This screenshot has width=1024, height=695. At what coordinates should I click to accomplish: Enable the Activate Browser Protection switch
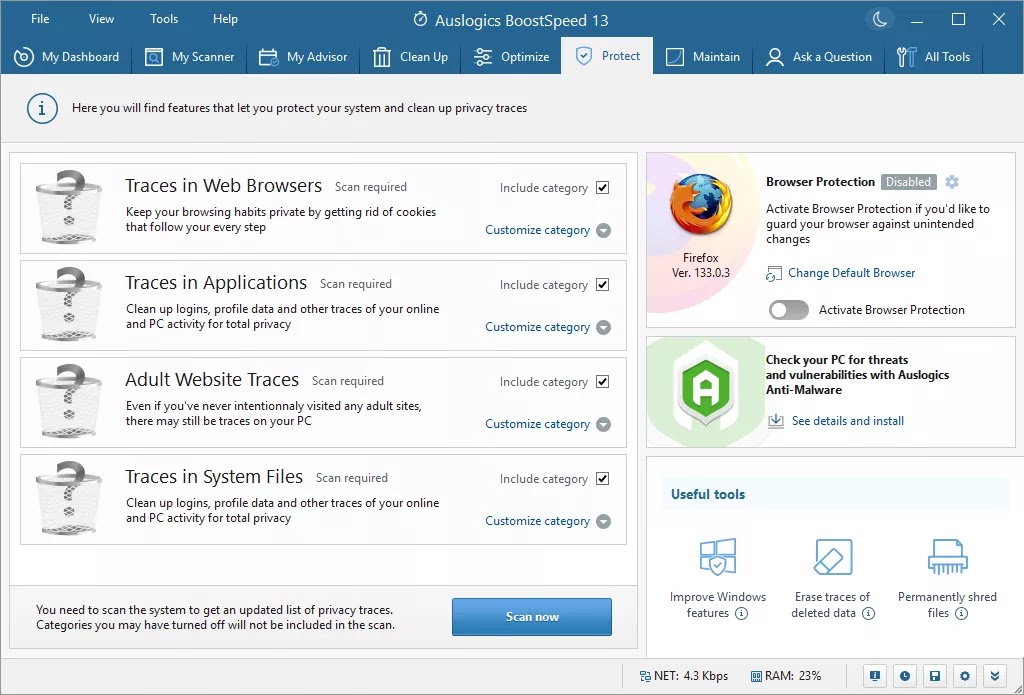click(x=788, y=310)
